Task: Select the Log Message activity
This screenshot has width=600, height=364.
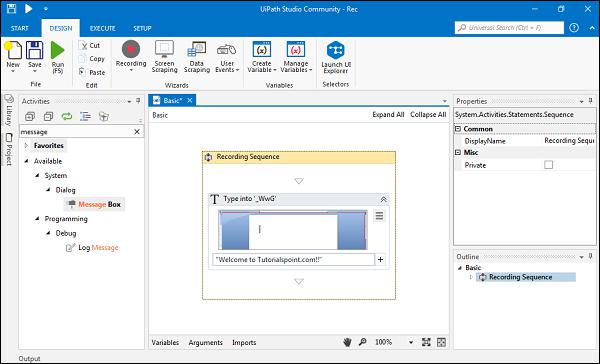Action: pyautogui.click(x=92, y=248)
